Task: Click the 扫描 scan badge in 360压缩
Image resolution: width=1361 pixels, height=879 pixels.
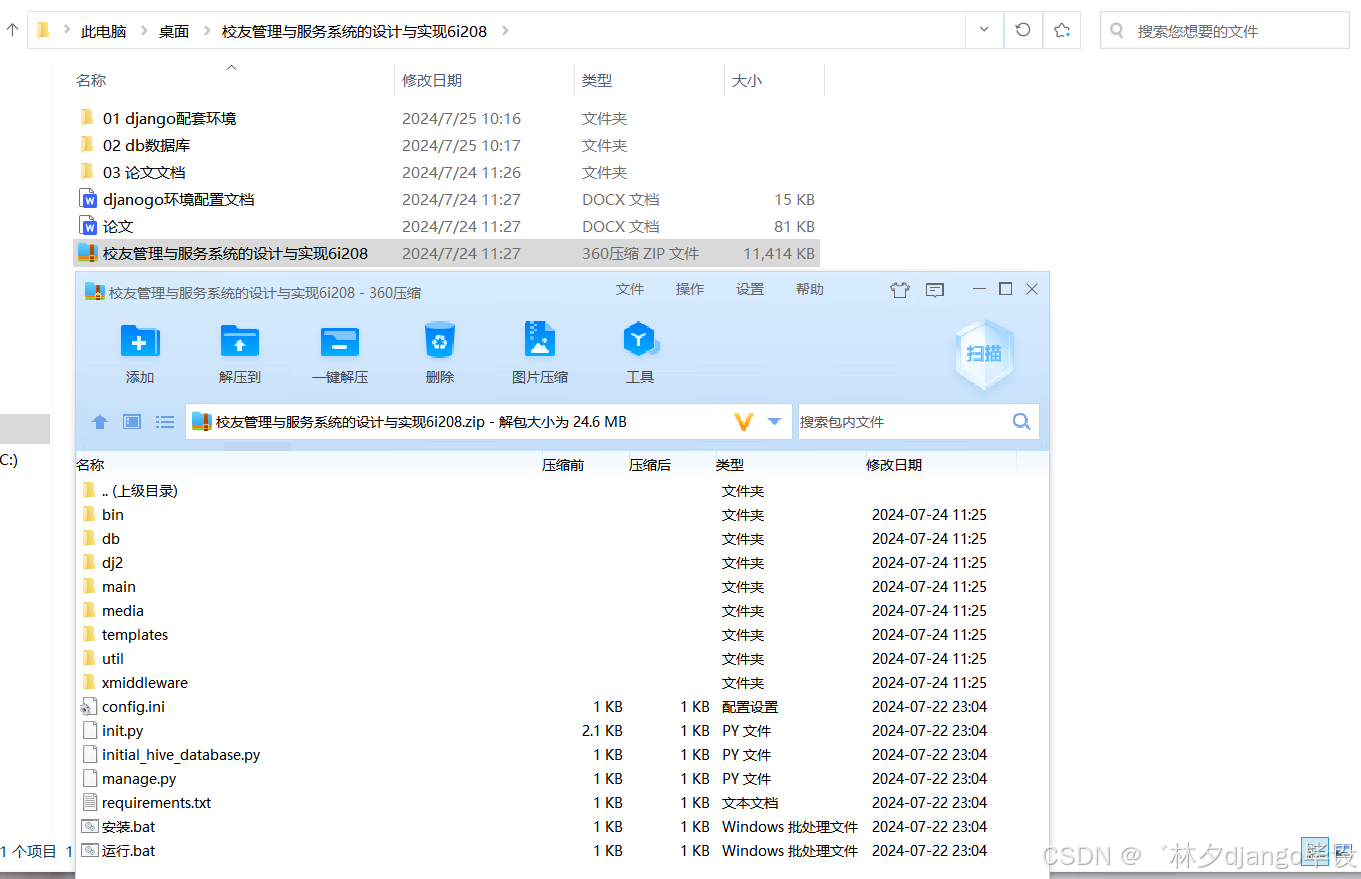Action: (x=983, y=352)
